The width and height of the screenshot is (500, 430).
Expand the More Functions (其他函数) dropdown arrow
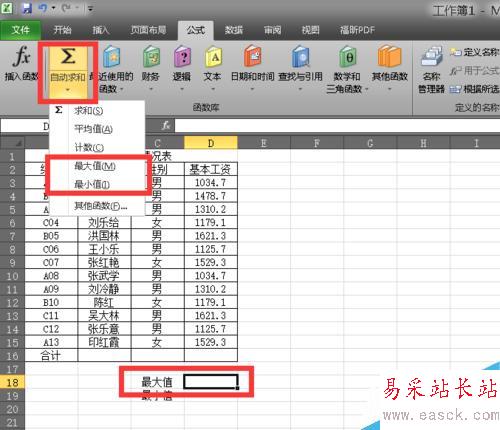pyautogui.click(x=389, y=89)
